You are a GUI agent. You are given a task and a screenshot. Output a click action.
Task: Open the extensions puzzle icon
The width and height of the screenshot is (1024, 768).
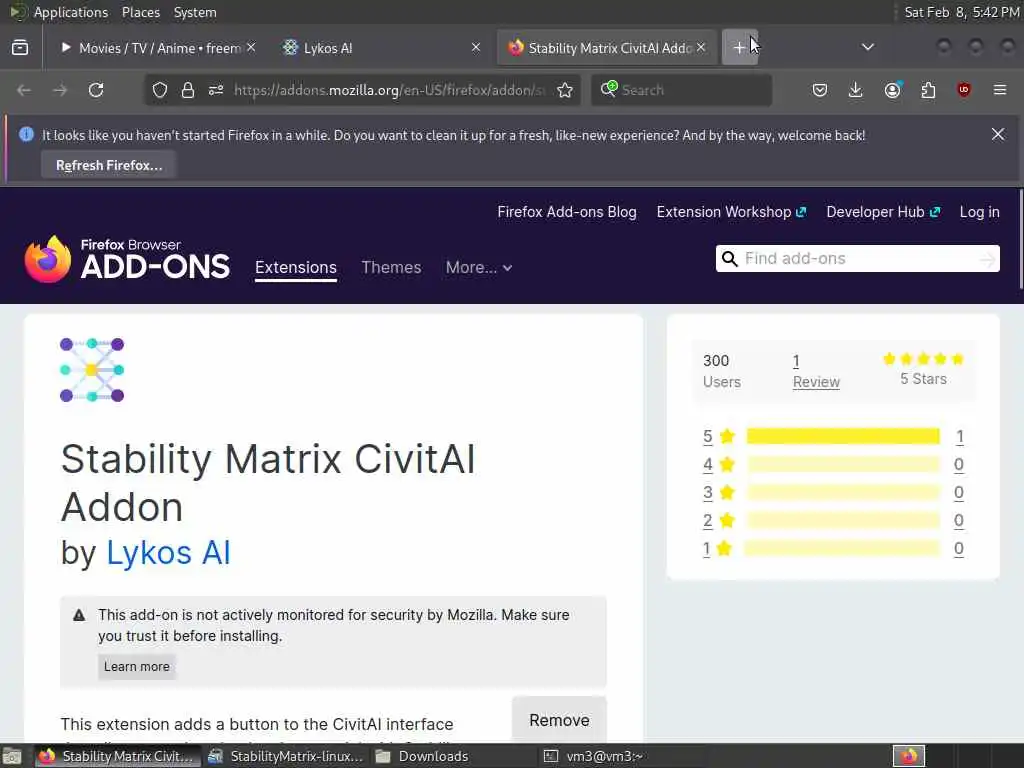(x=928, y=90)
